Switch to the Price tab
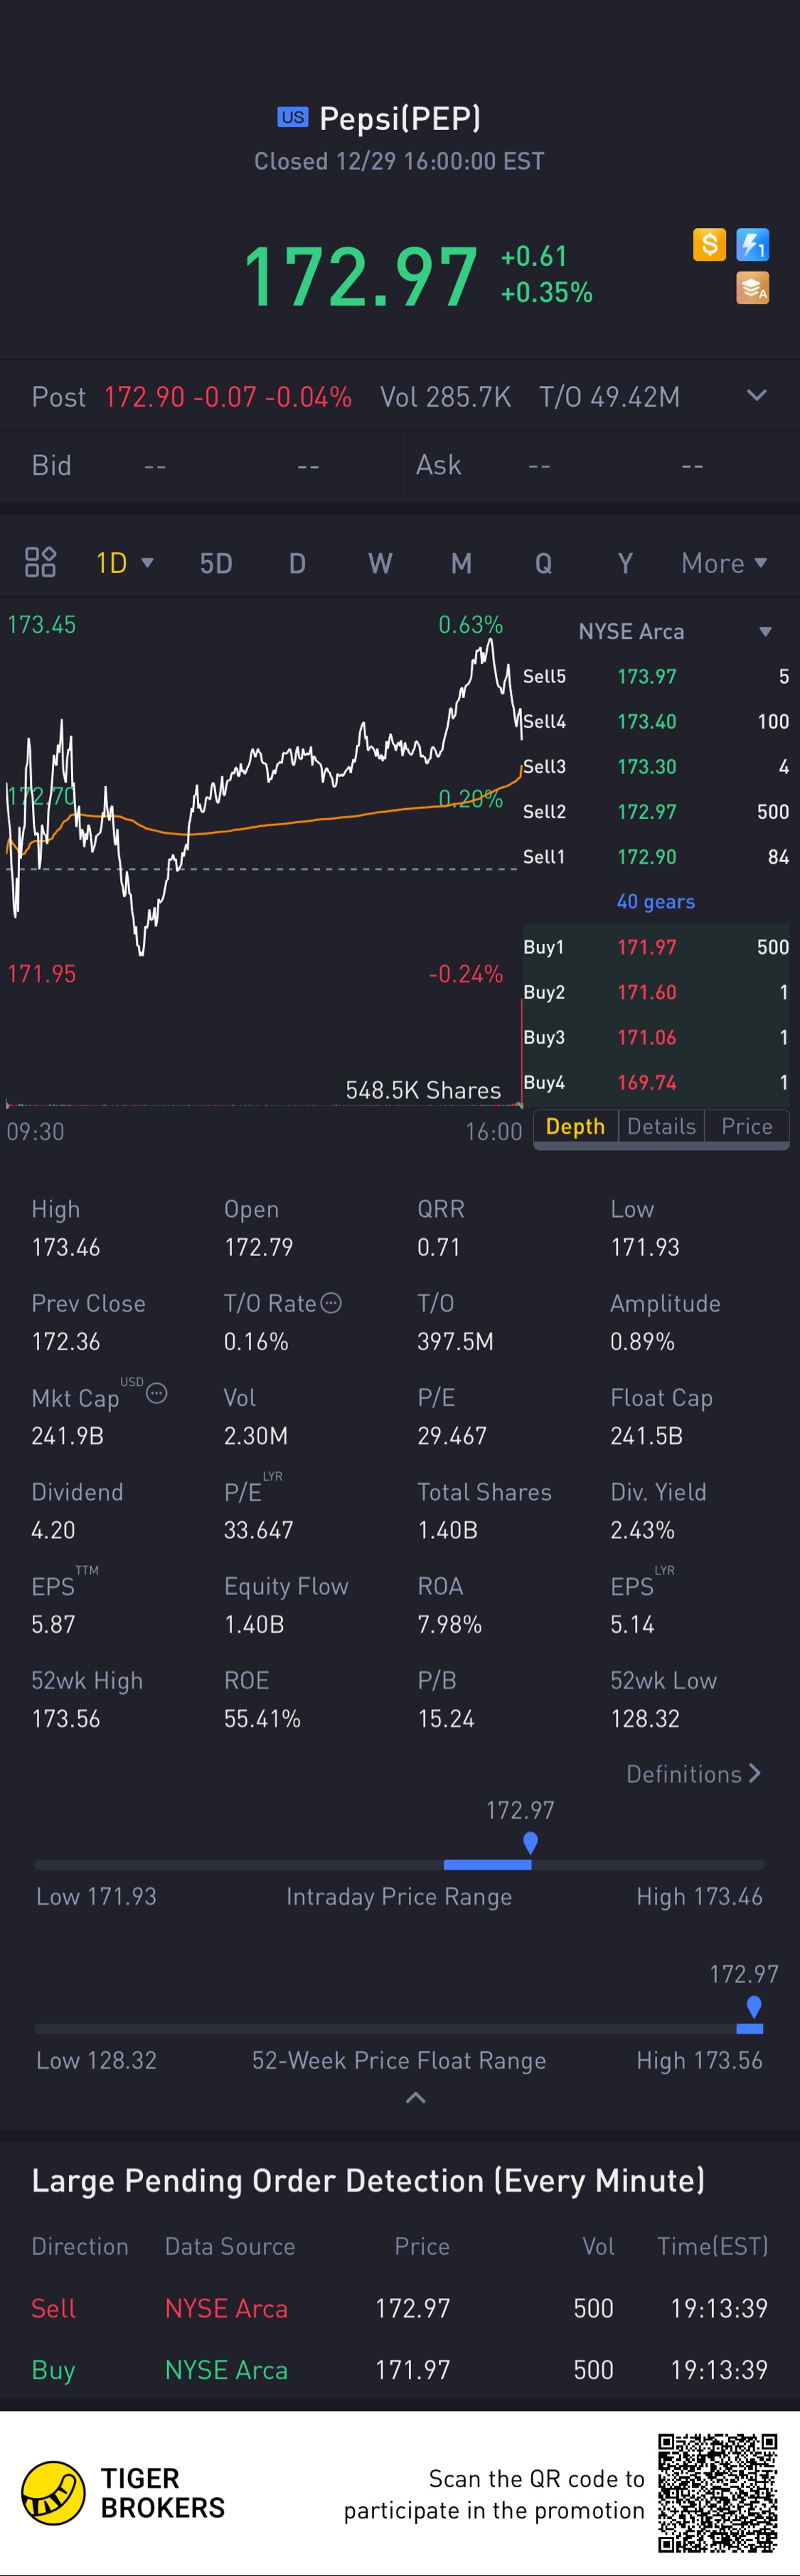 pos(746,1127)
